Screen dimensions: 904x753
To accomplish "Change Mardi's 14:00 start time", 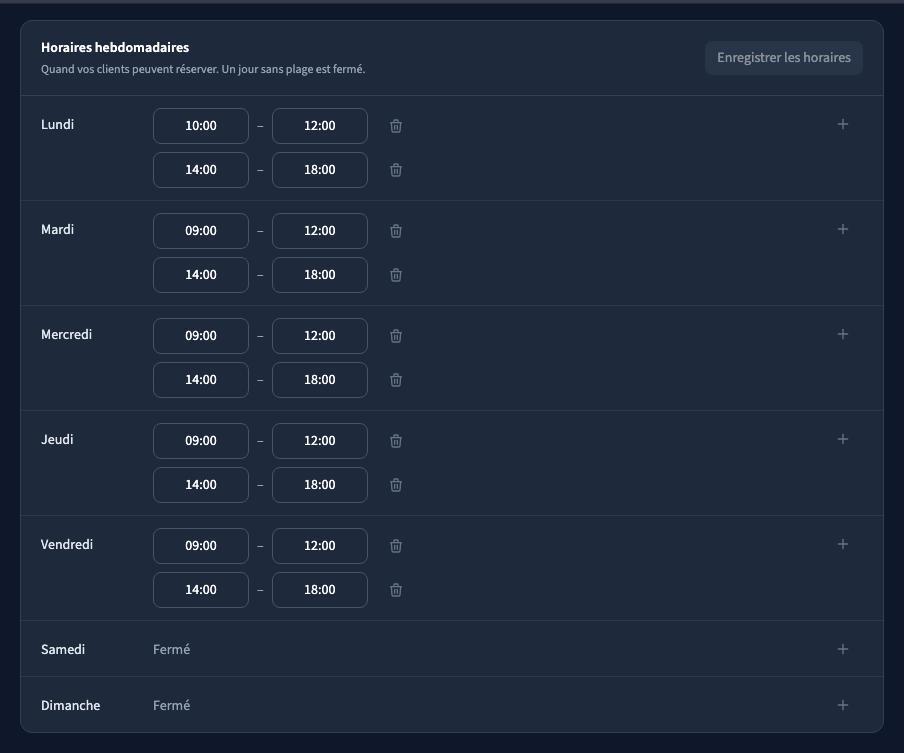I will (x=201, y=275).
